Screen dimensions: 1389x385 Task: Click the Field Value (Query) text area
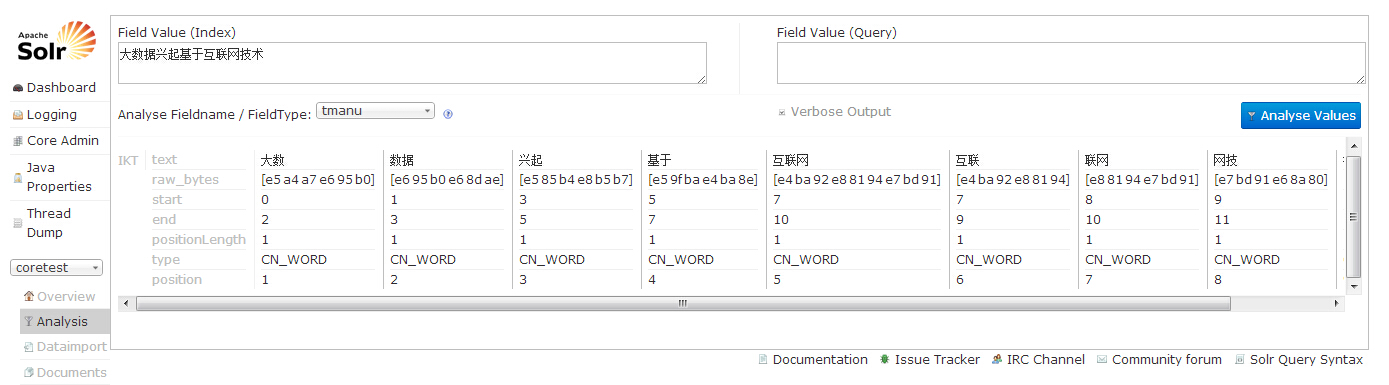coord(1071,63)
